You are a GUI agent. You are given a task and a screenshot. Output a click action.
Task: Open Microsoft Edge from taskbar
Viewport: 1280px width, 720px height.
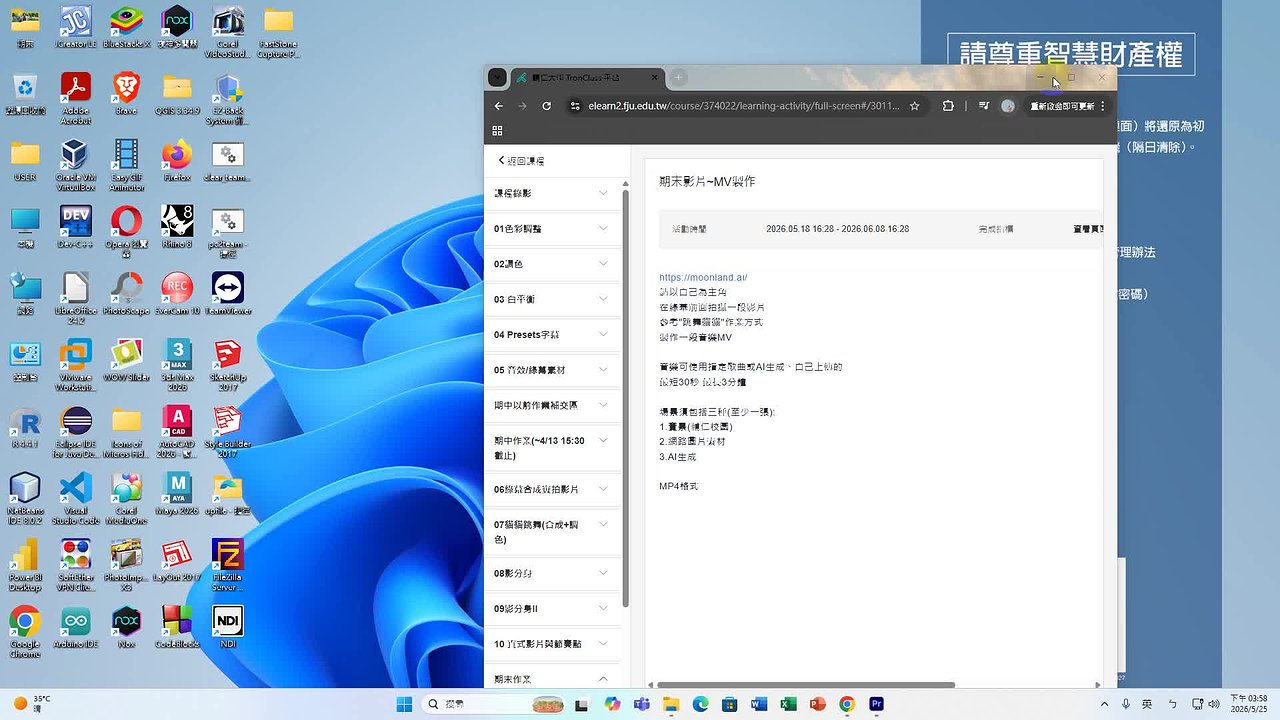[700, 704]
